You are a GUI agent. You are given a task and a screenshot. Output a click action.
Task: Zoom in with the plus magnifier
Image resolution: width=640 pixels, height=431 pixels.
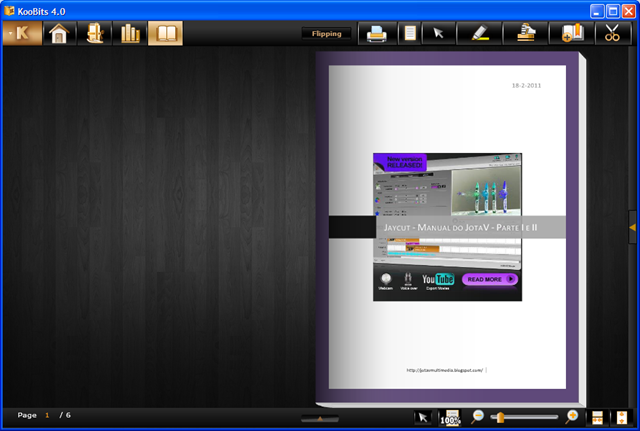click(572, 417)
